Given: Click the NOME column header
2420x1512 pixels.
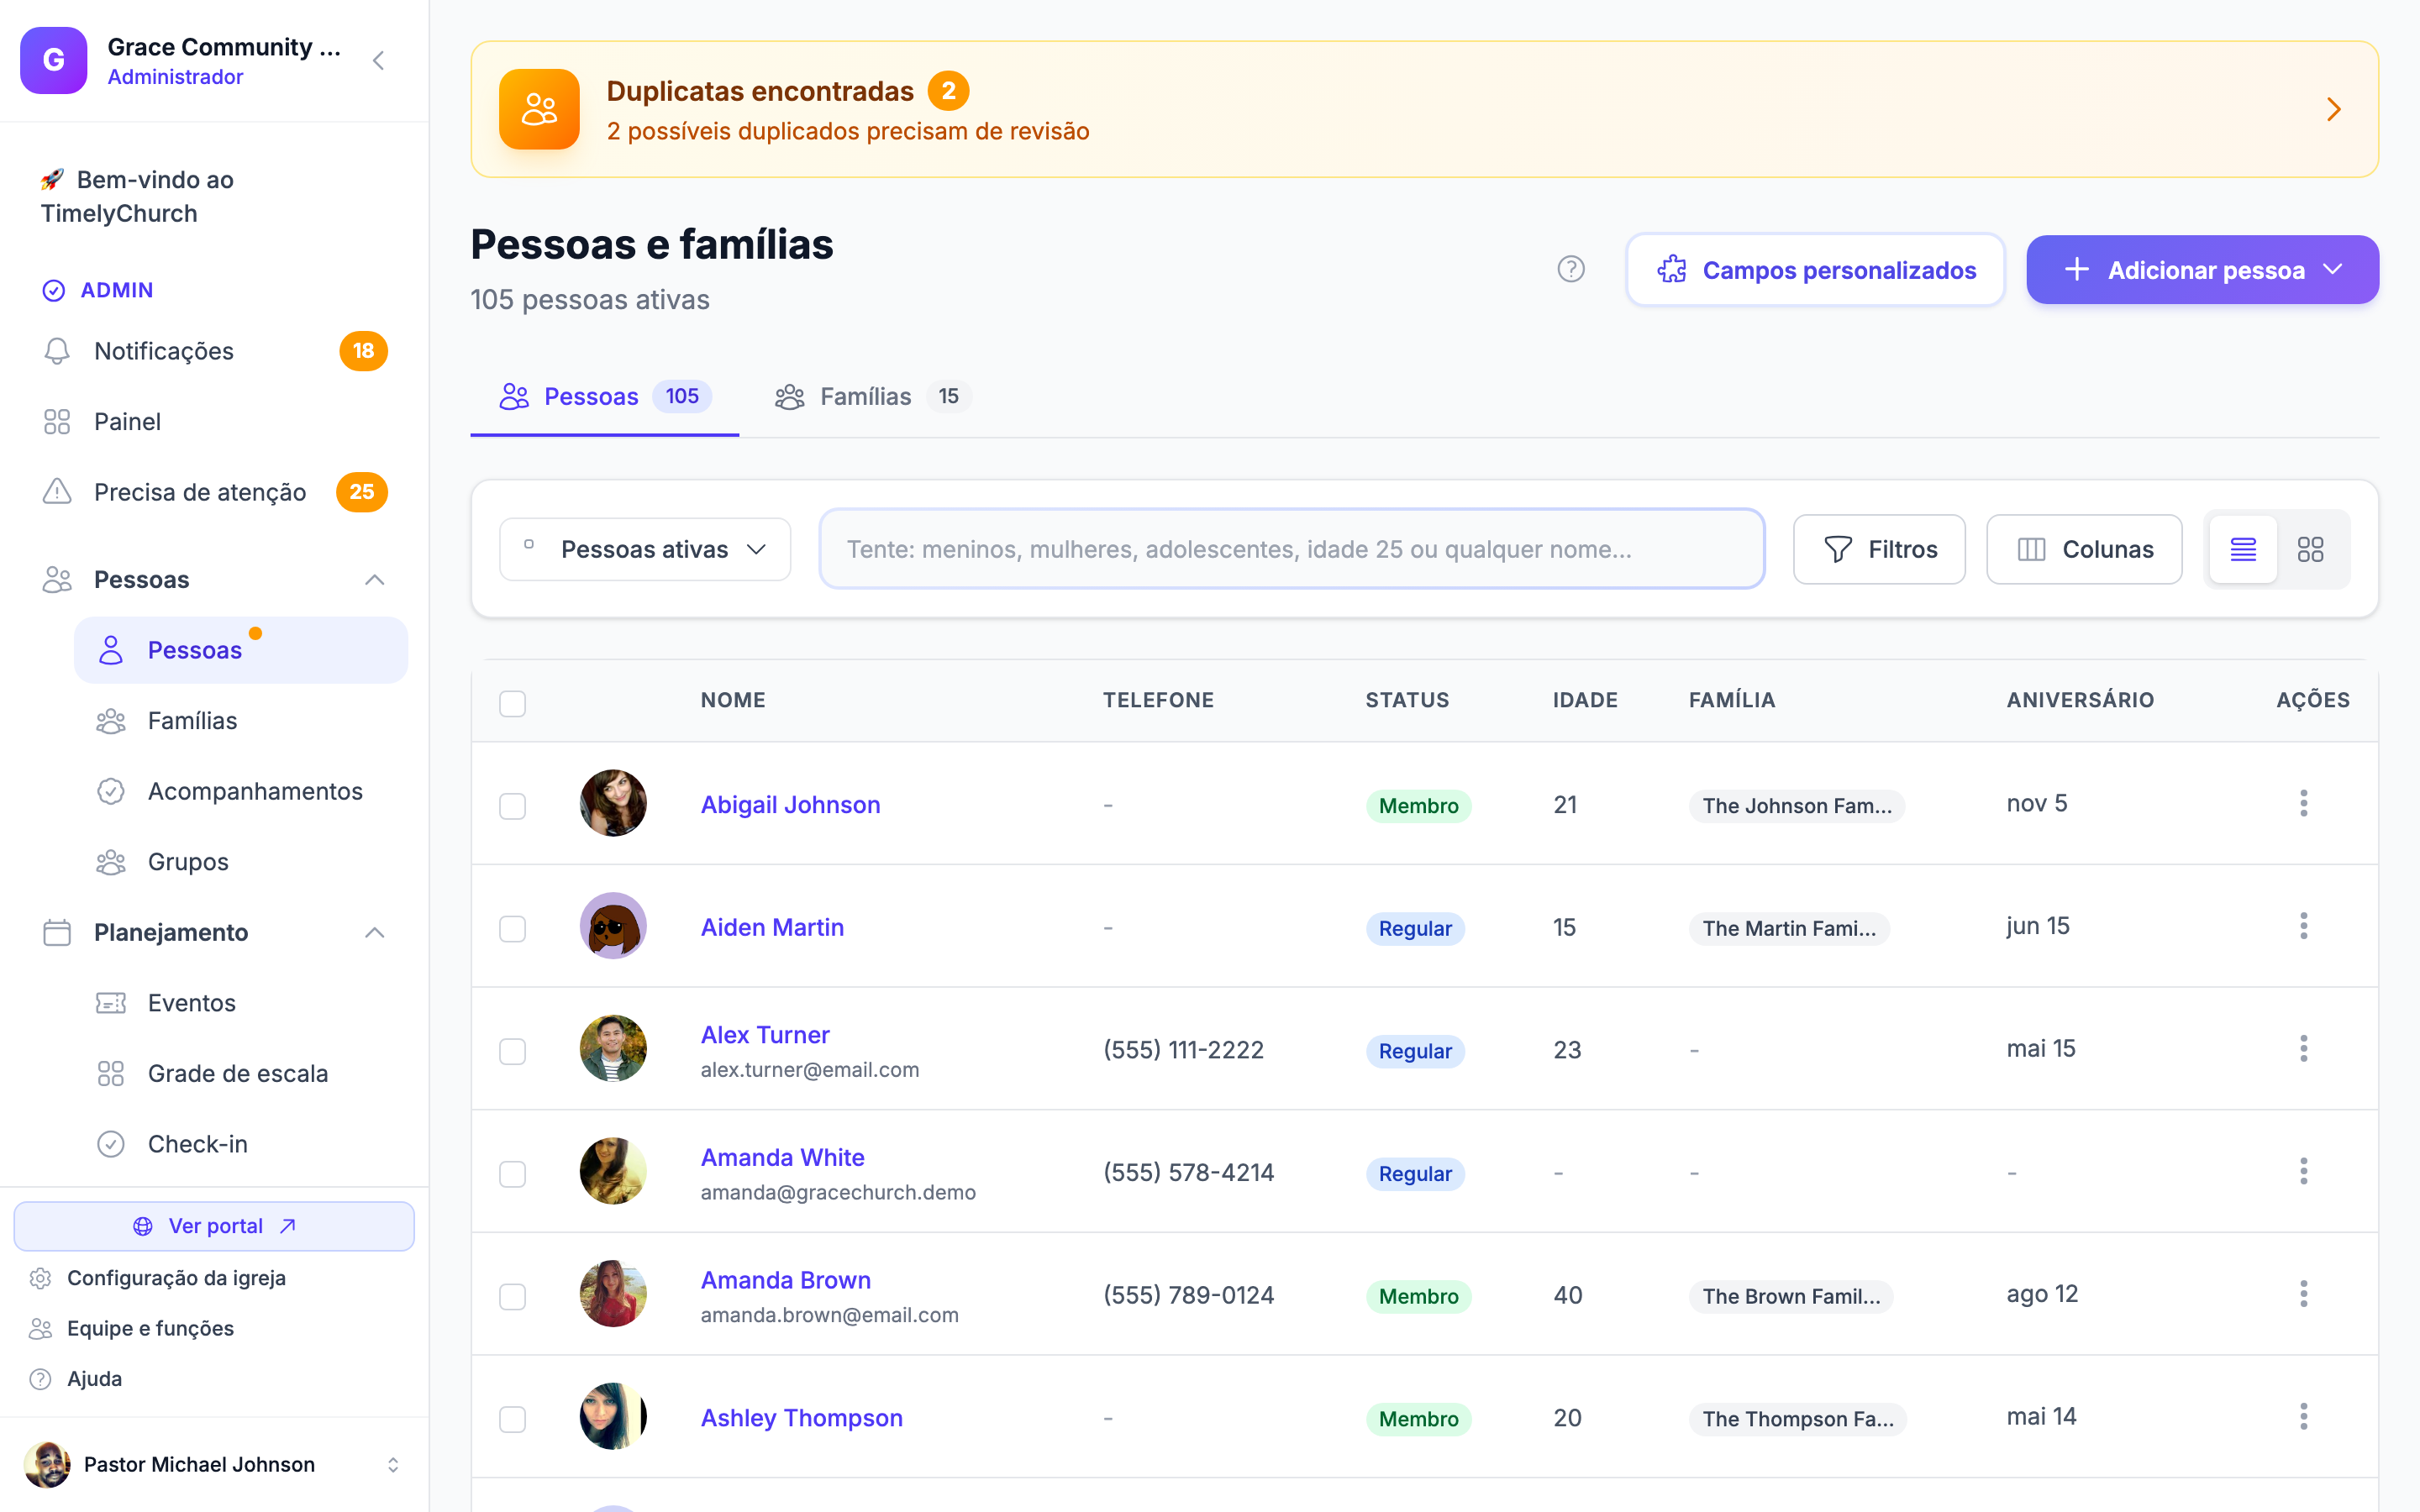Looking at the screenshot, I should 733,700.
